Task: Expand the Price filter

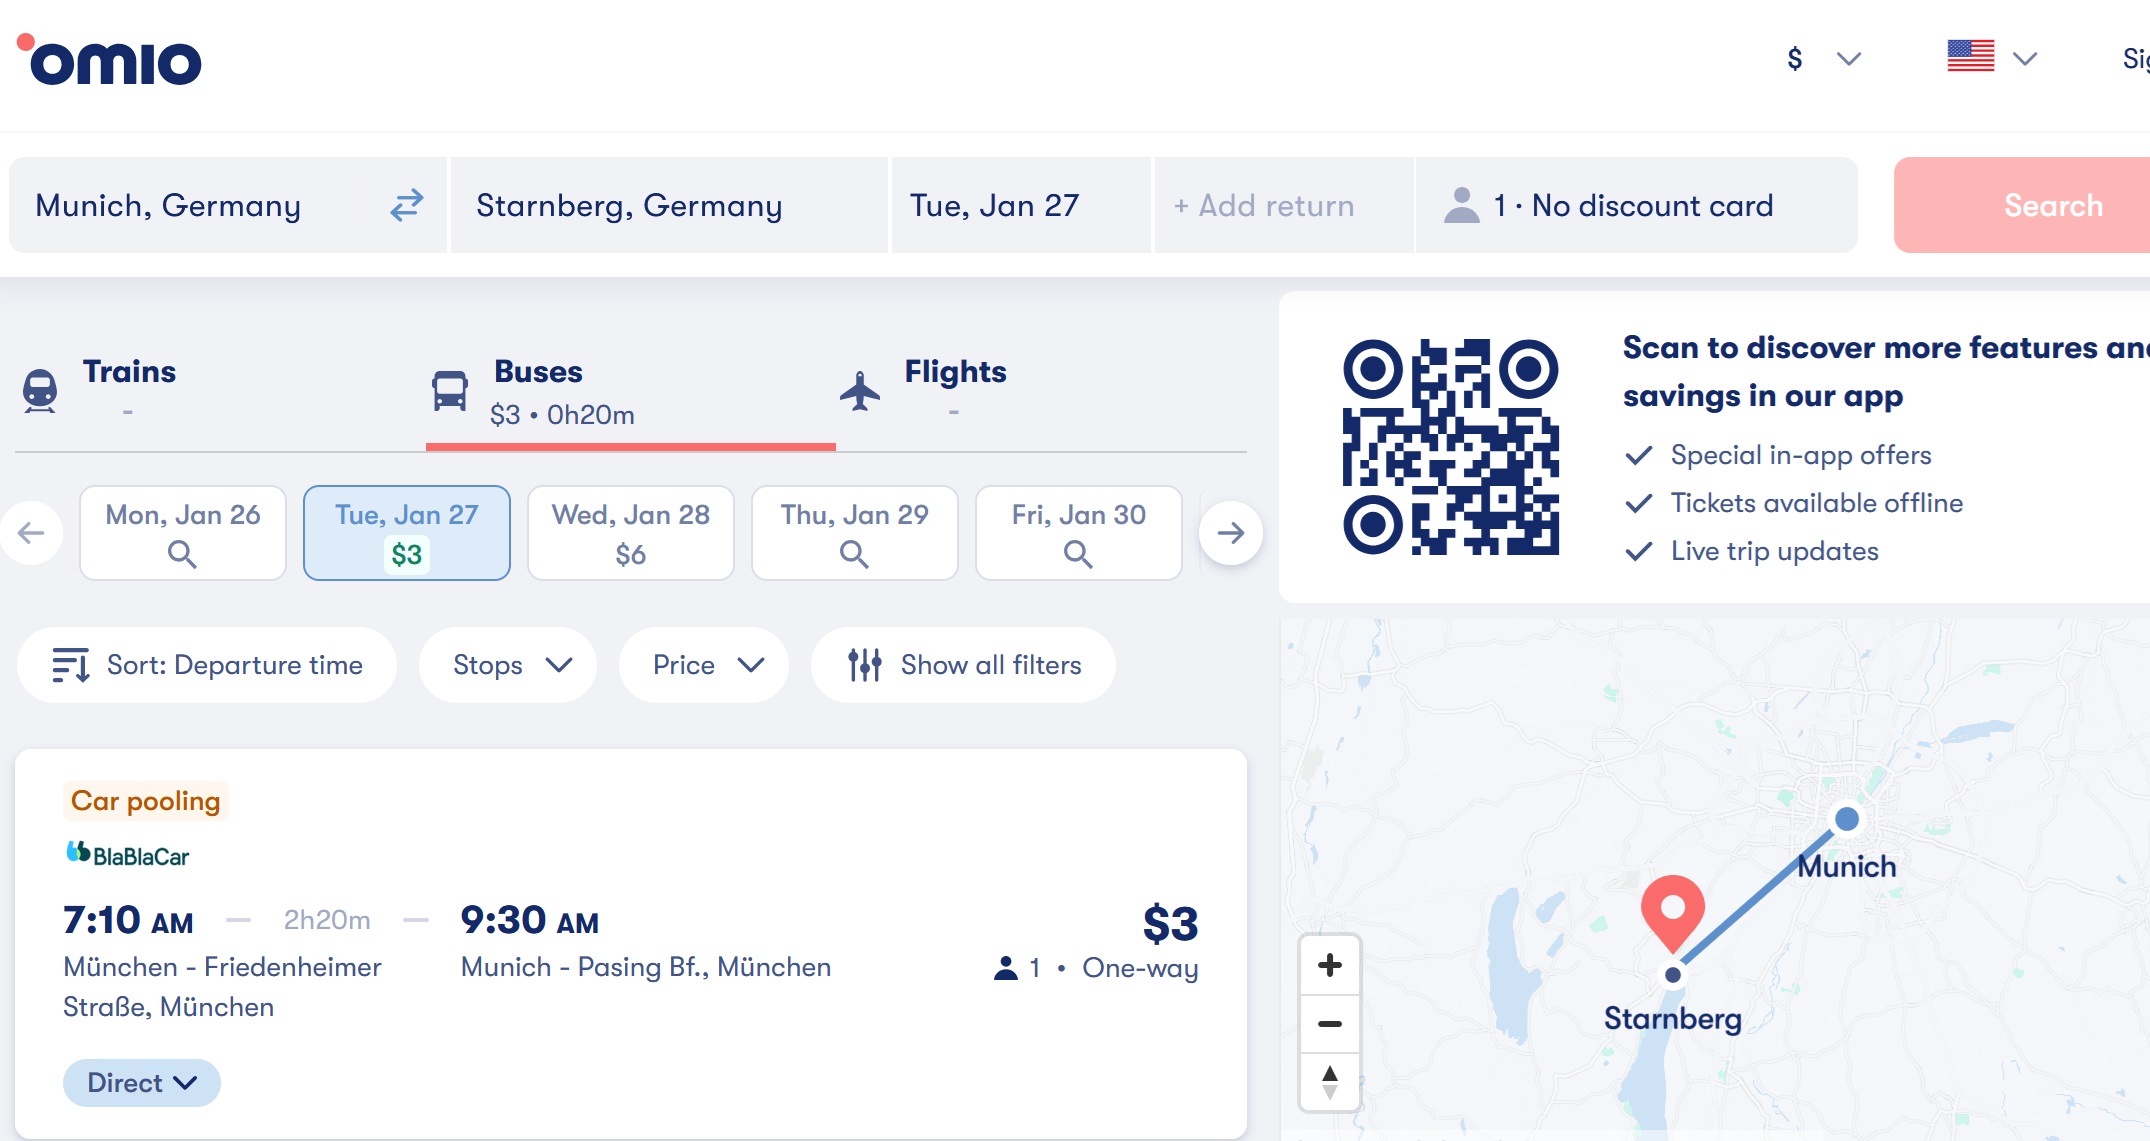Action: 704,665
